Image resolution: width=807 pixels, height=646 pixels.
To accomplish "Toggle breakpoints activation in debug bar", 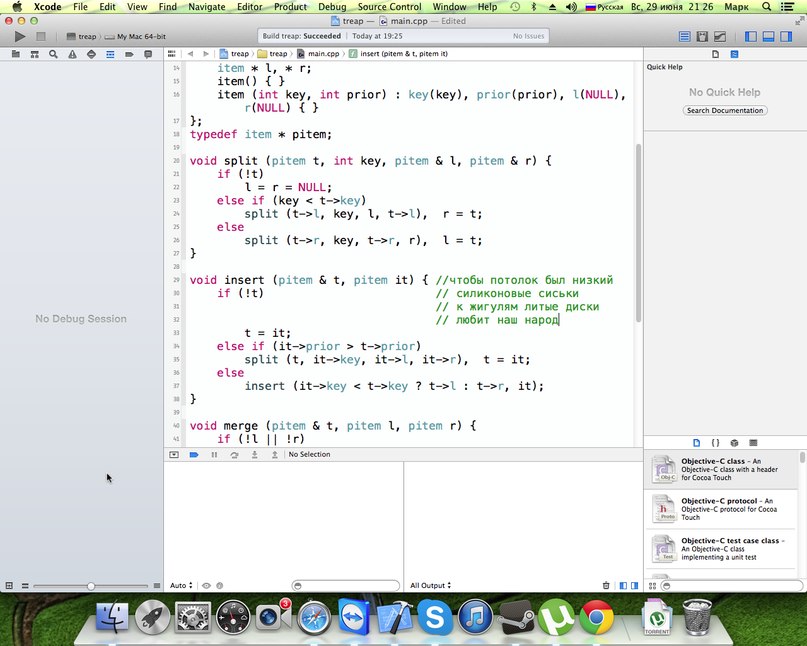I will [x=194, y=455].
